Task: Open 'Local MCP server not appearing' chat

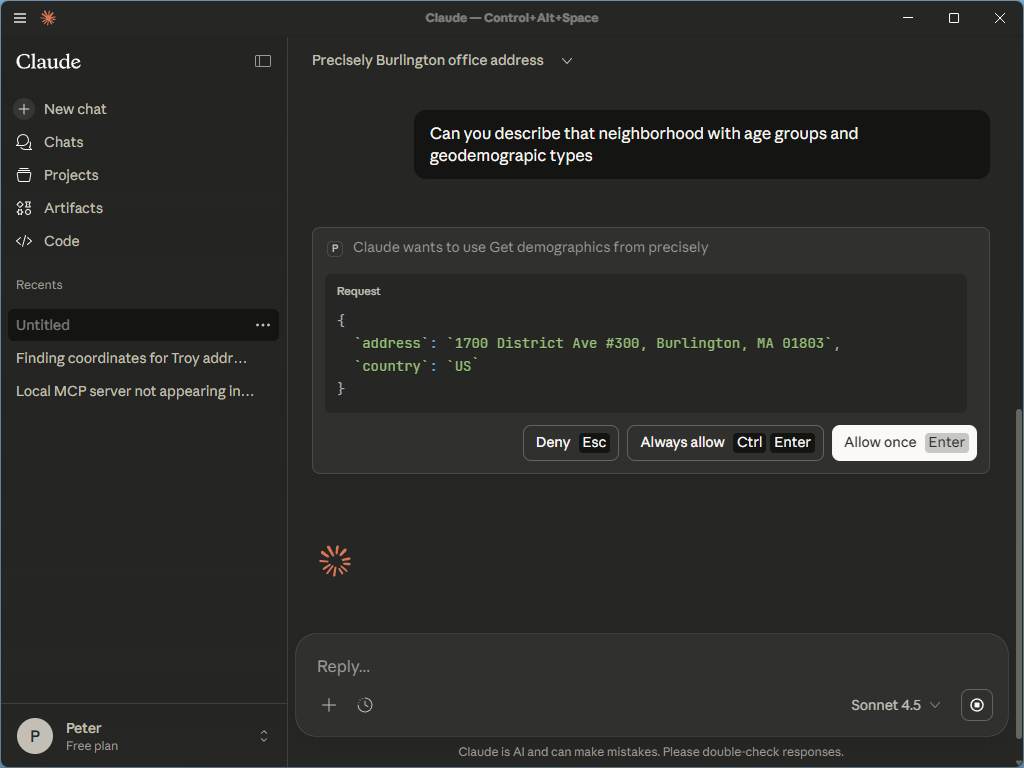Action: click(135, 391)
